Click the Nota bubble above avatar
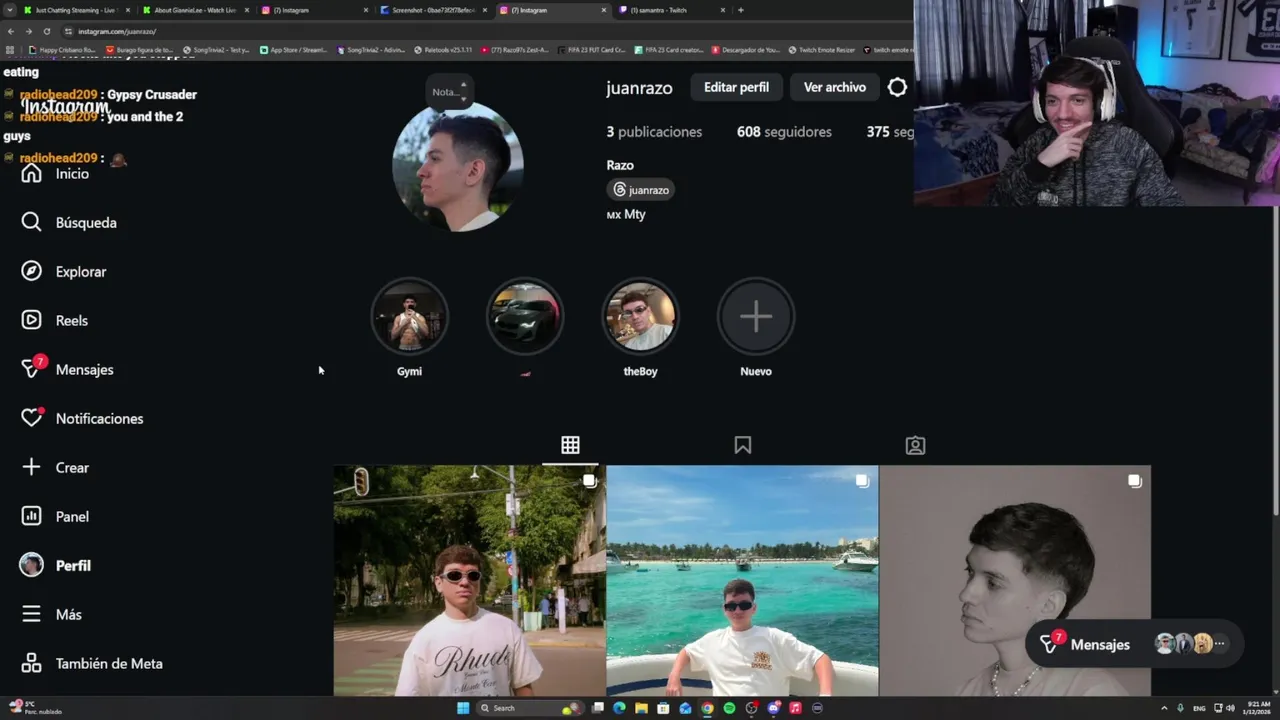 coord(449,92)
